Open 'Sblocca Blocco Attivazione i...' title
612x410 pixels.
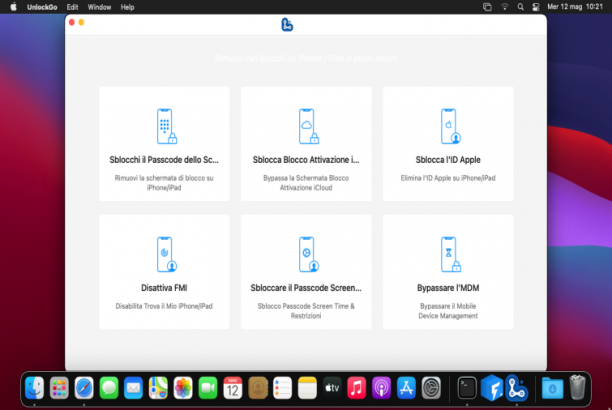[306, 160]
